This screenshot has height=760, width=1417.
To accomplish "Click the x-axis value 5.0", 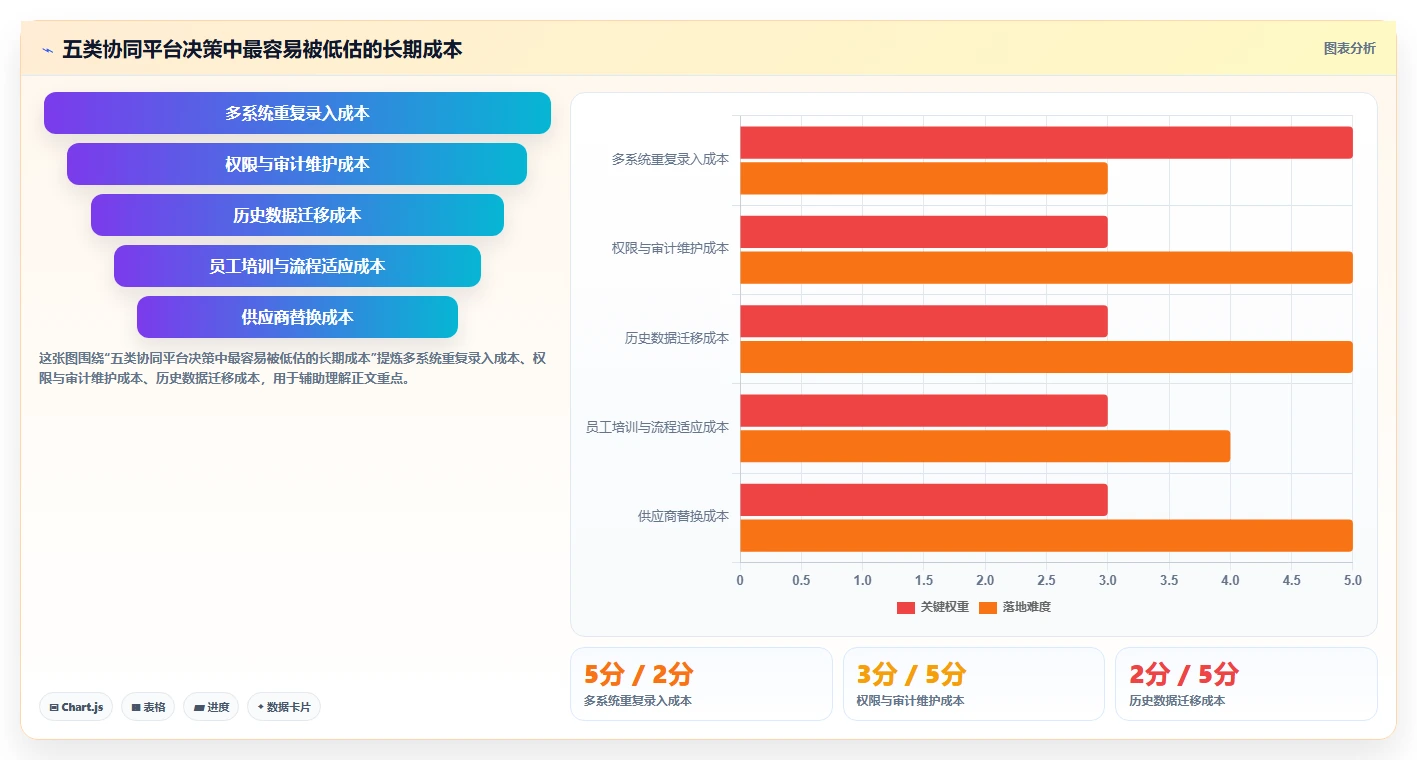I will point(1353,580).
